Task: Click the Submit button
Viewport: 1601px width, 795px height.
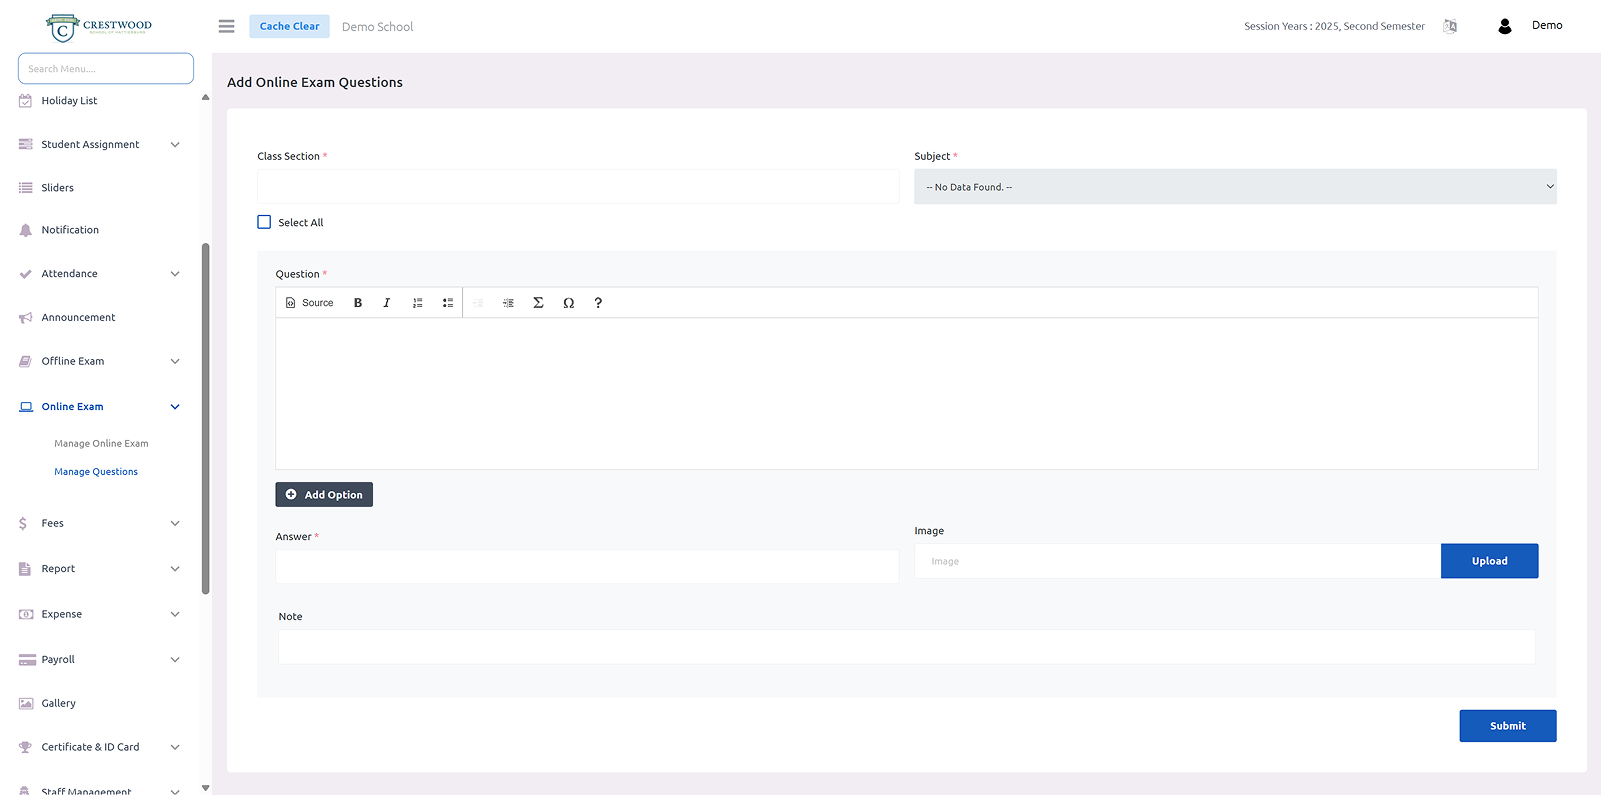Action: (1507, 726)
